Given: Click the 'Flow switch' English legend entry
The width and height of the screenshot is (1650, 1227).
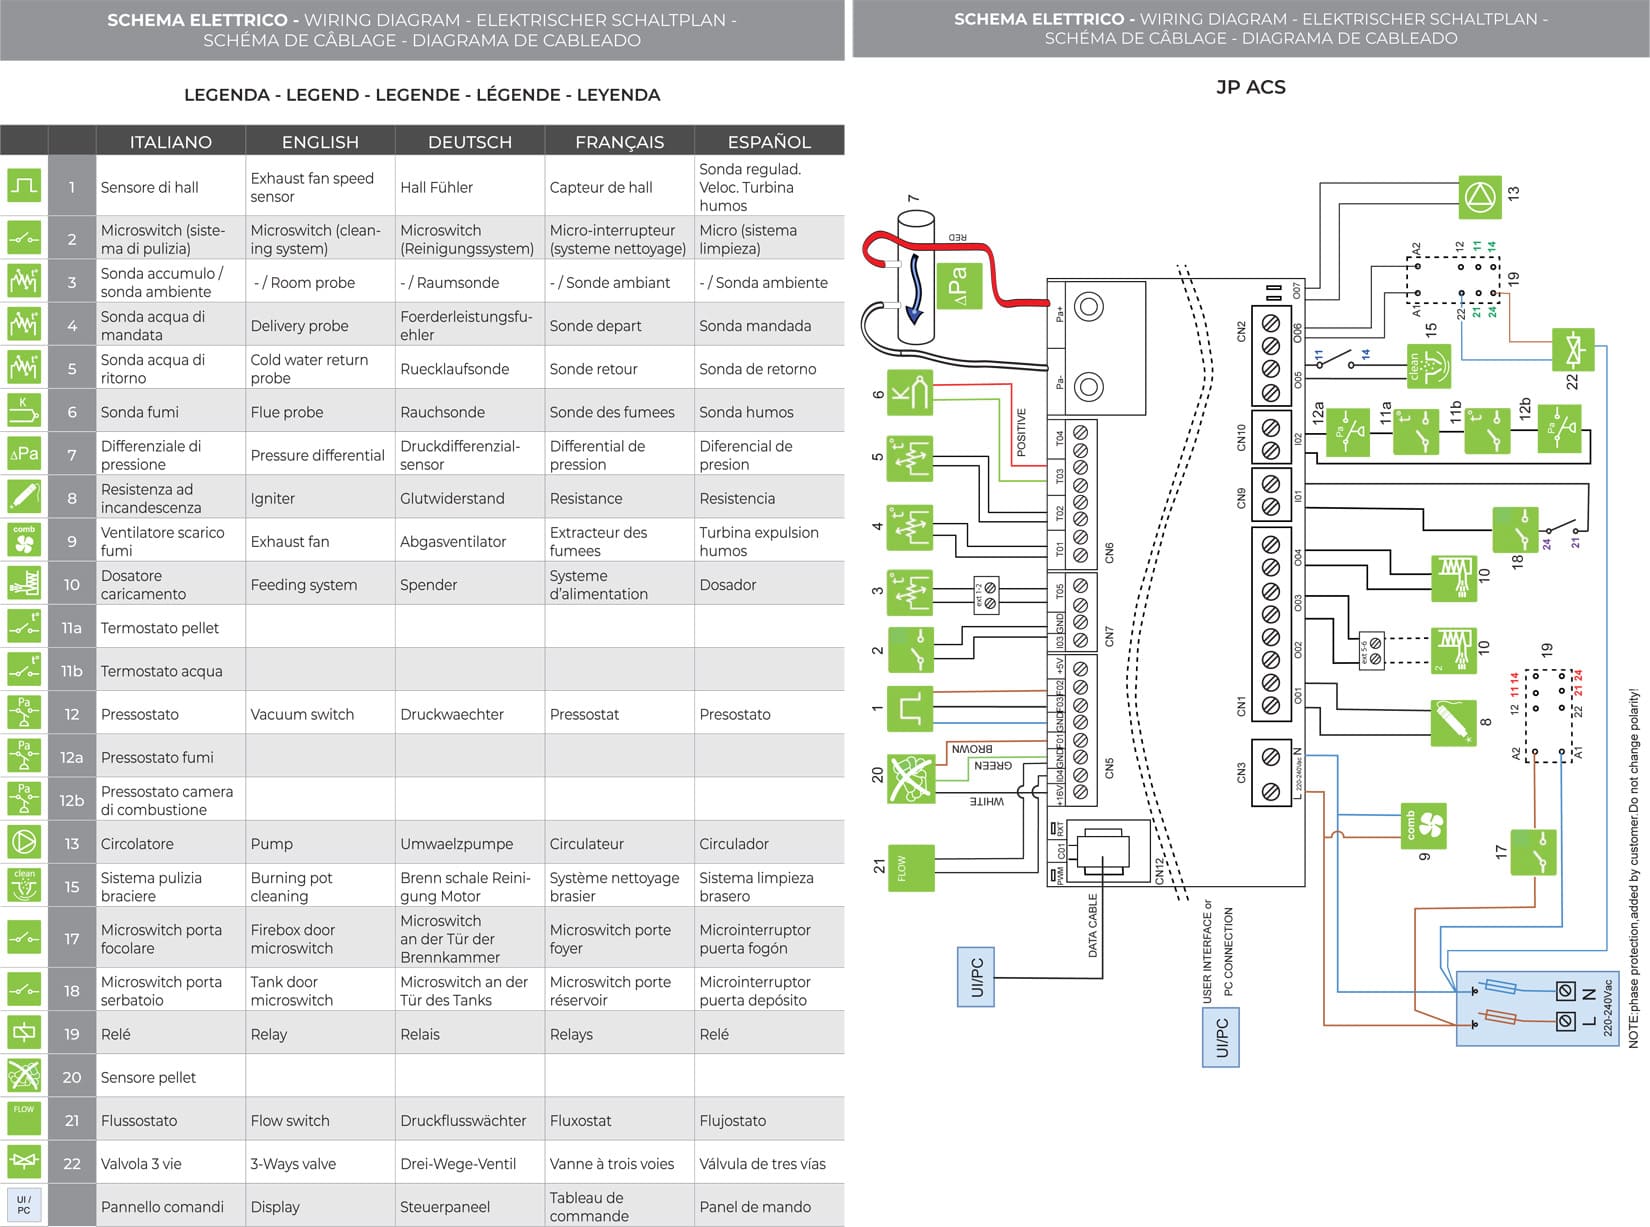Looking at the screenshot, I should [x=290, y=1120].
